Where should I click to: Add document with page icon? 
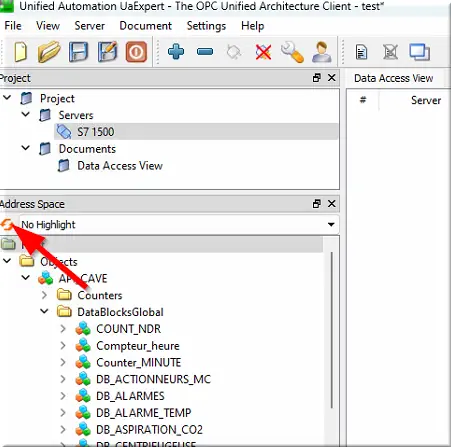pyautogui.click(x=362, y=52)
